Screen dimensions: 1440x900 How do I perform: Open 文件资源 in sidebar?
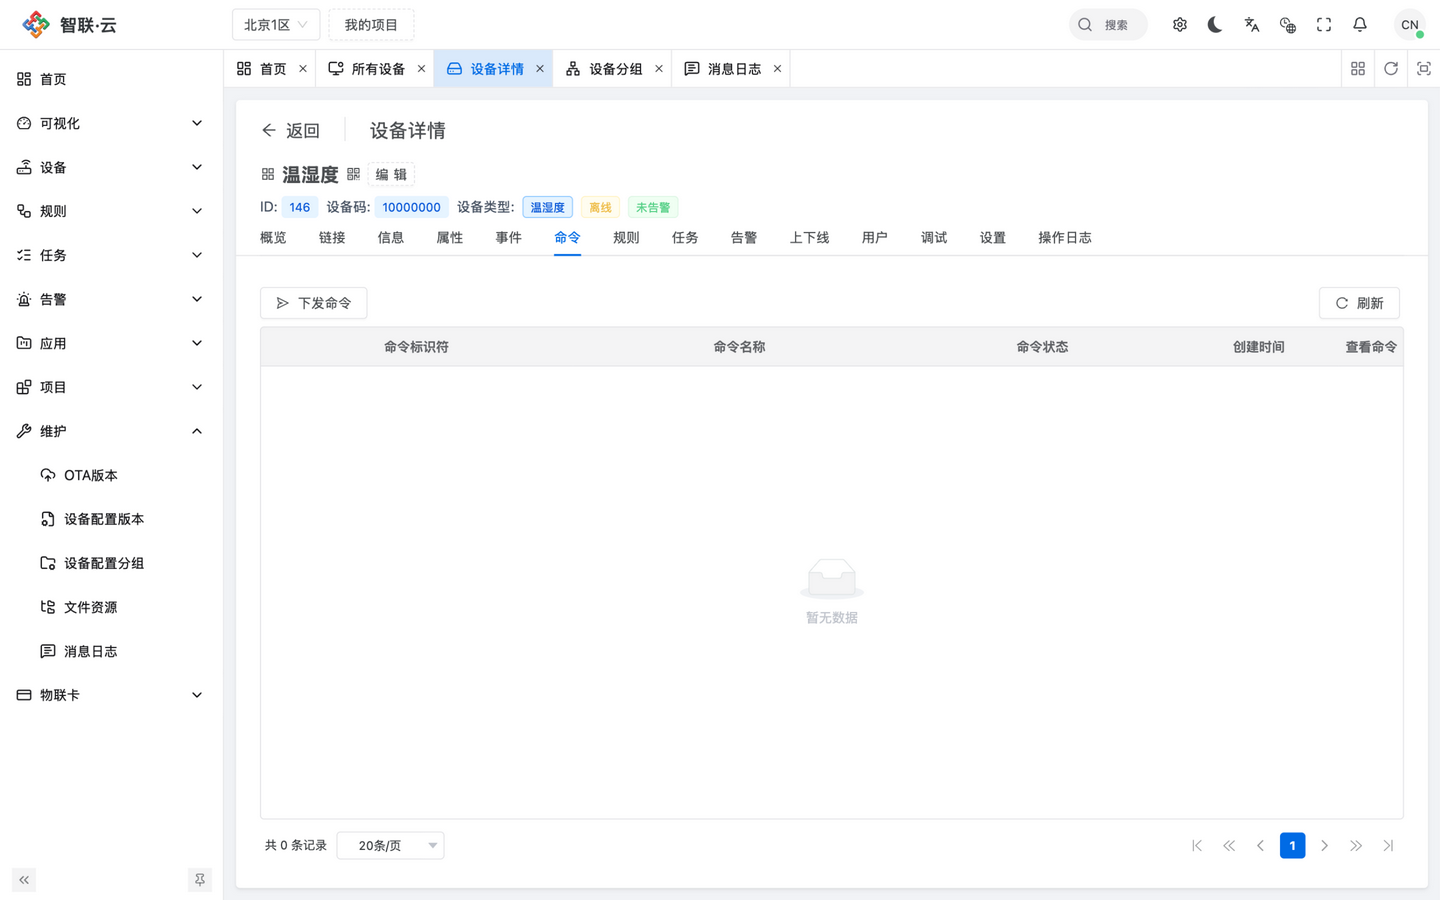pos(110,607)
